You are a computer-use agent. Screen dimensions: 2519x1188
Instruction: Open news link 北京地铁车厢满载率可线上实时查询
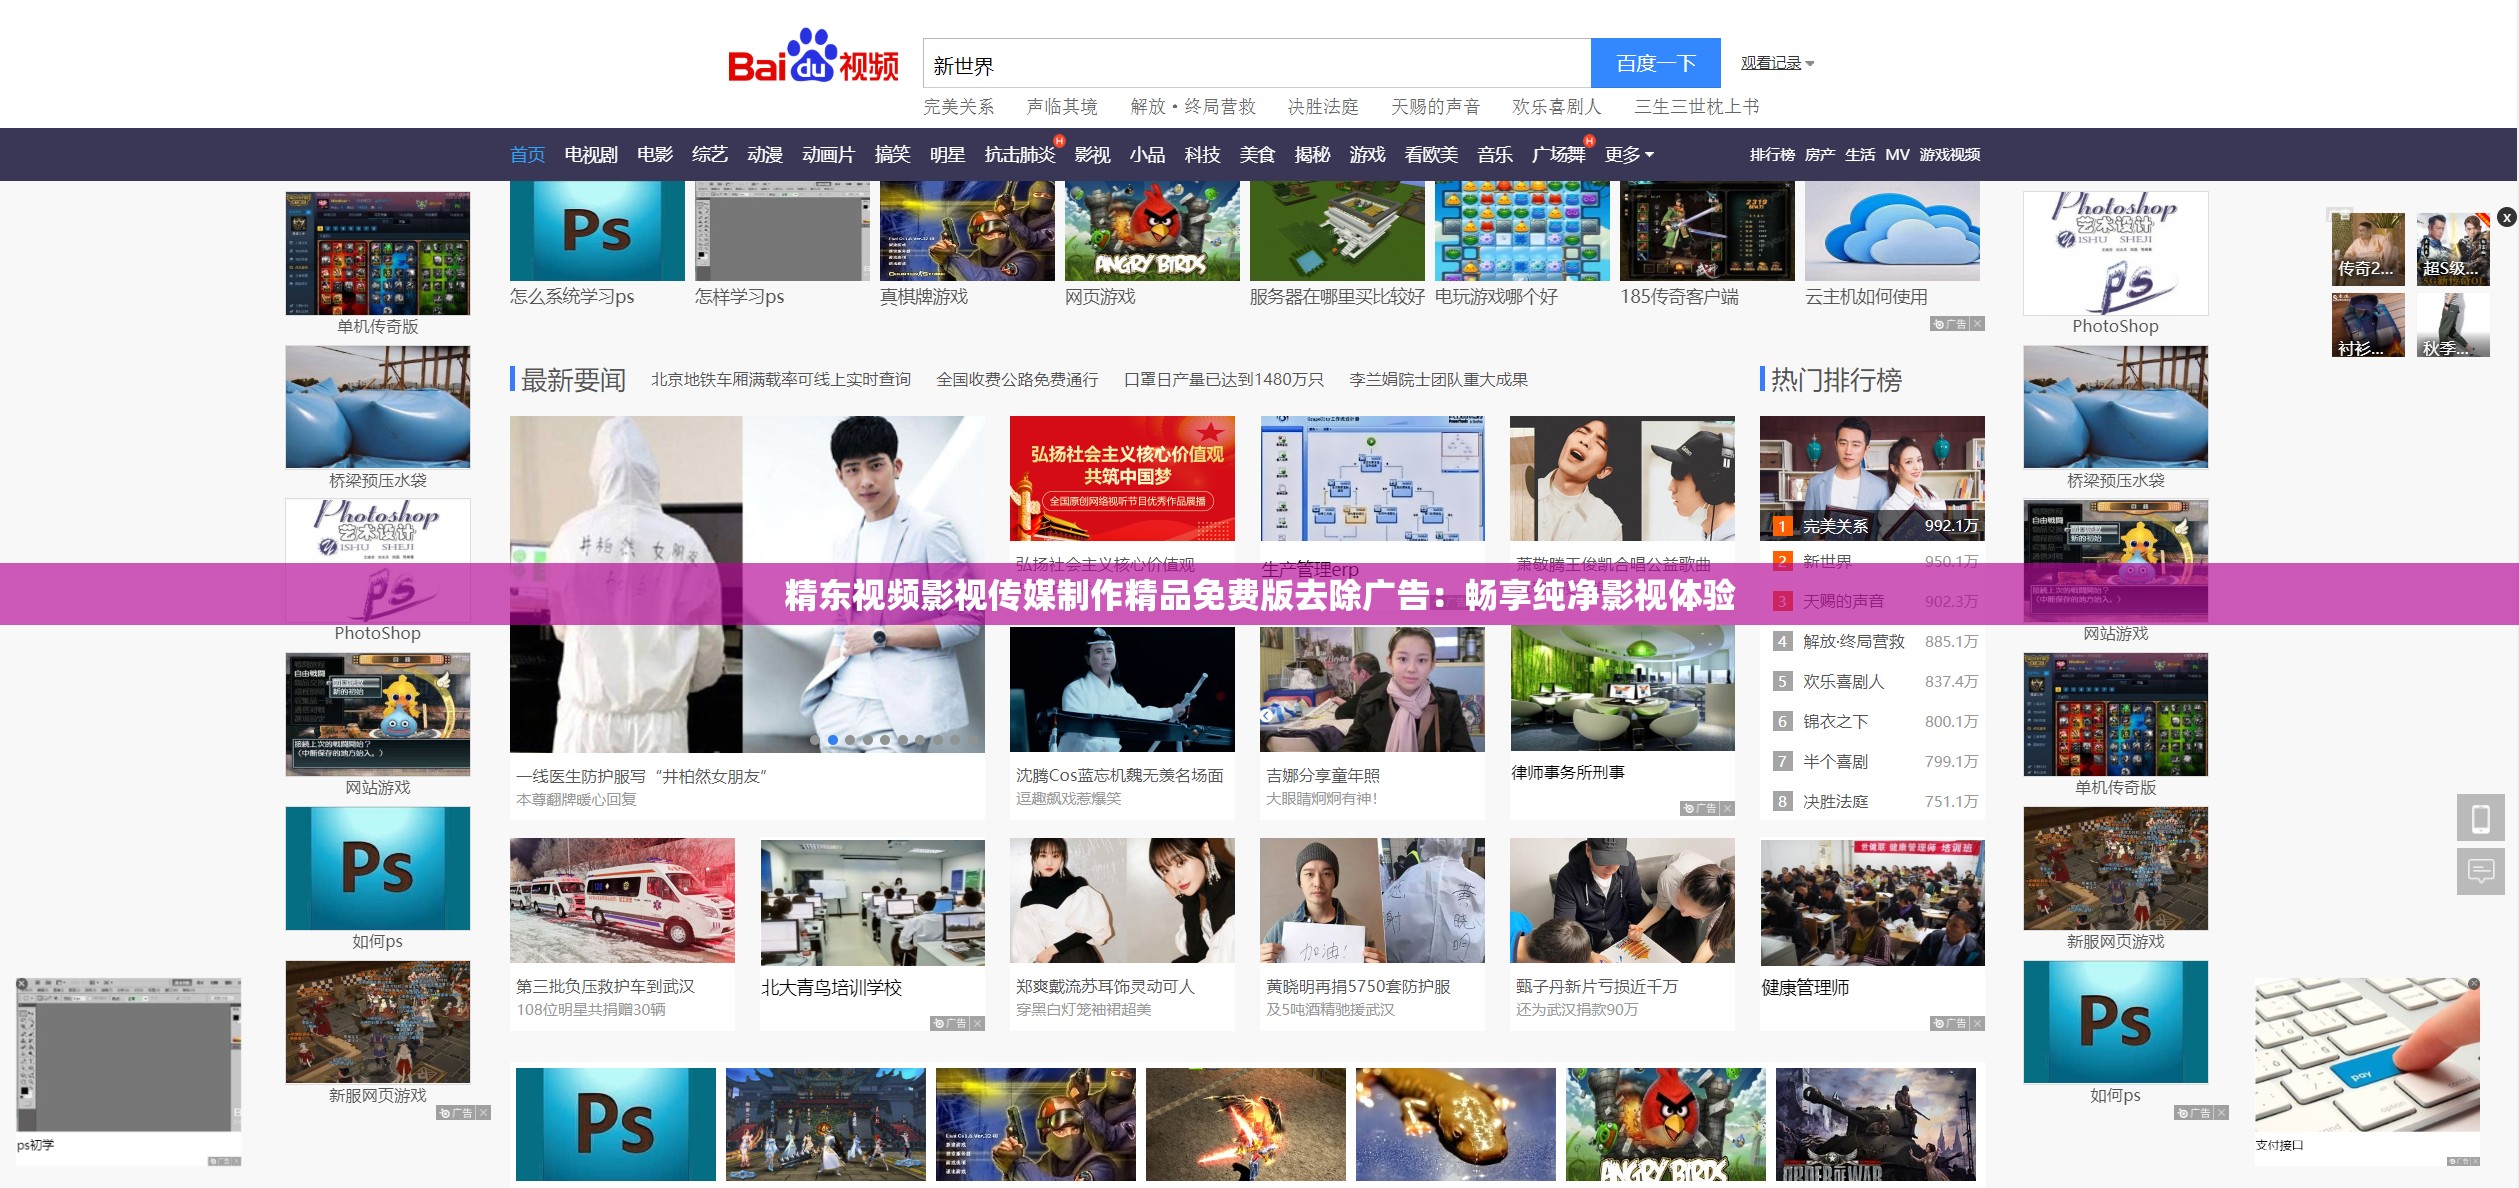(781, 380)
